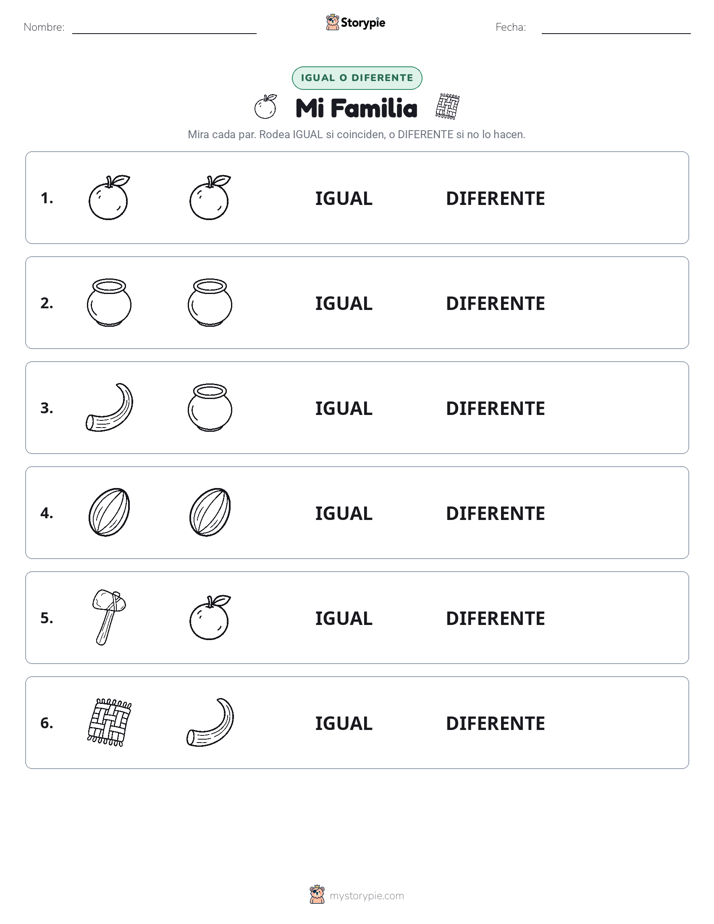Select IGUAL for row 1
This screenshot has height=924, width=714.
tap(343, 199)
